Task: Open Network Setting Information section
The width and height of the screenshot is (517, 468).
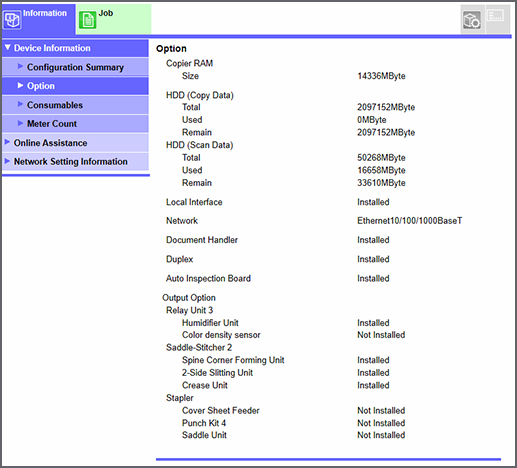Action: pyautogui.click(x=75, y=162)
